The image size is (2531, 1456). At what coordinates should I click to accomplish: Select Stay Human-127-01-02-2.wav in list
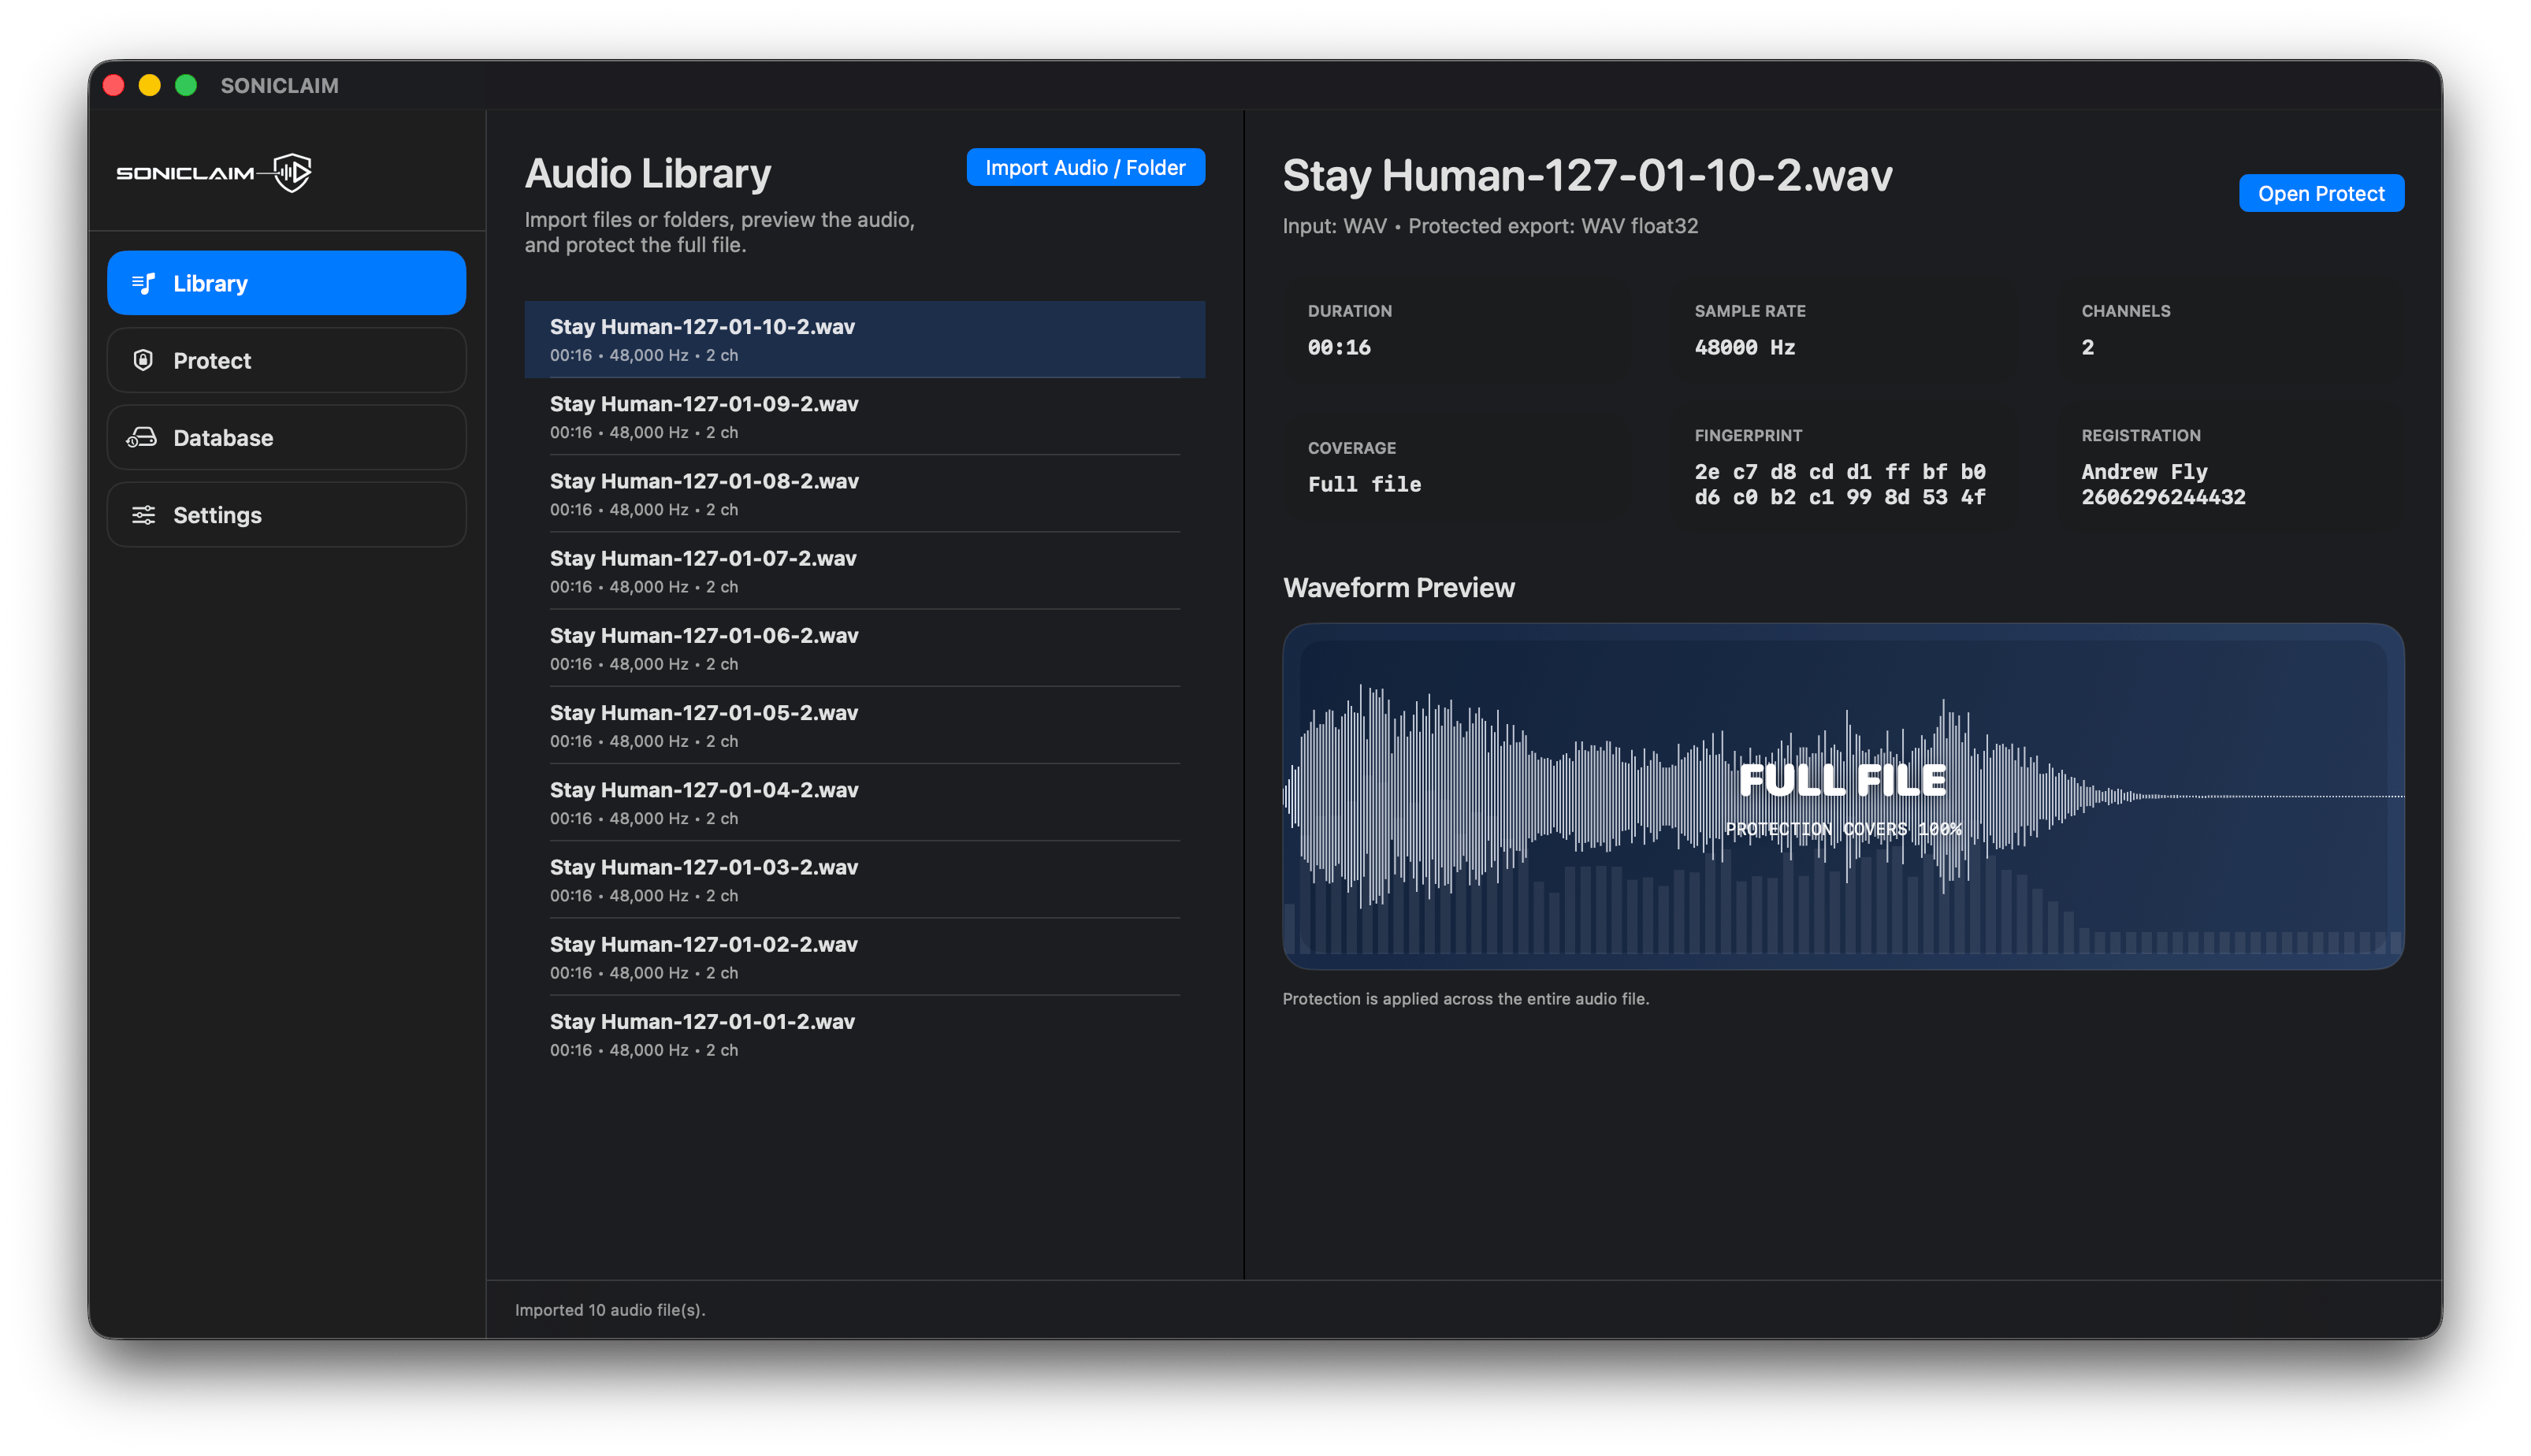[864, 957]
